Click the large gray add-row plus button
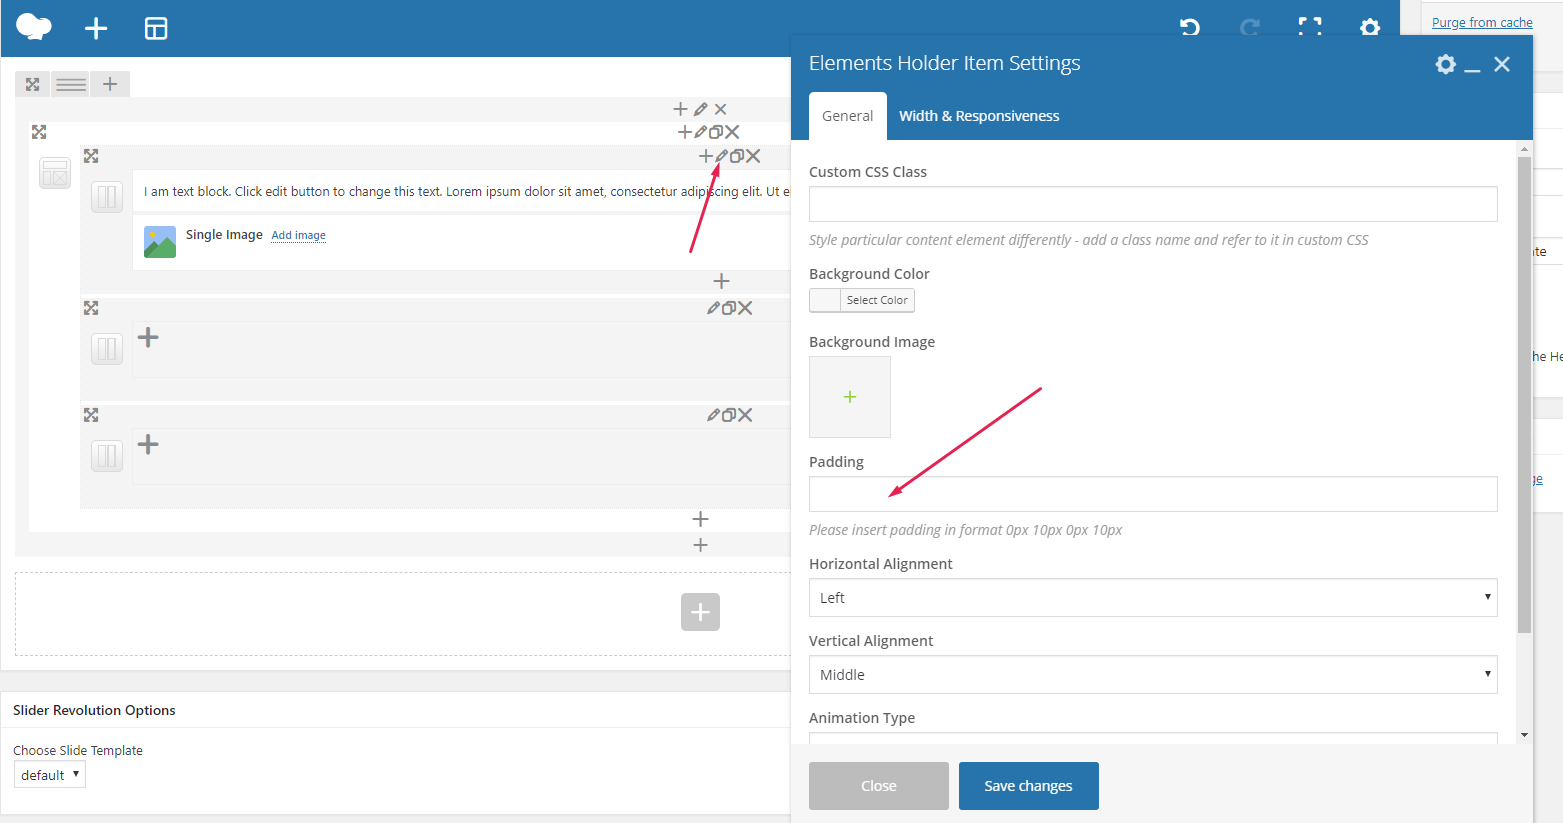 pyautogui.click(x=700, y=612)
